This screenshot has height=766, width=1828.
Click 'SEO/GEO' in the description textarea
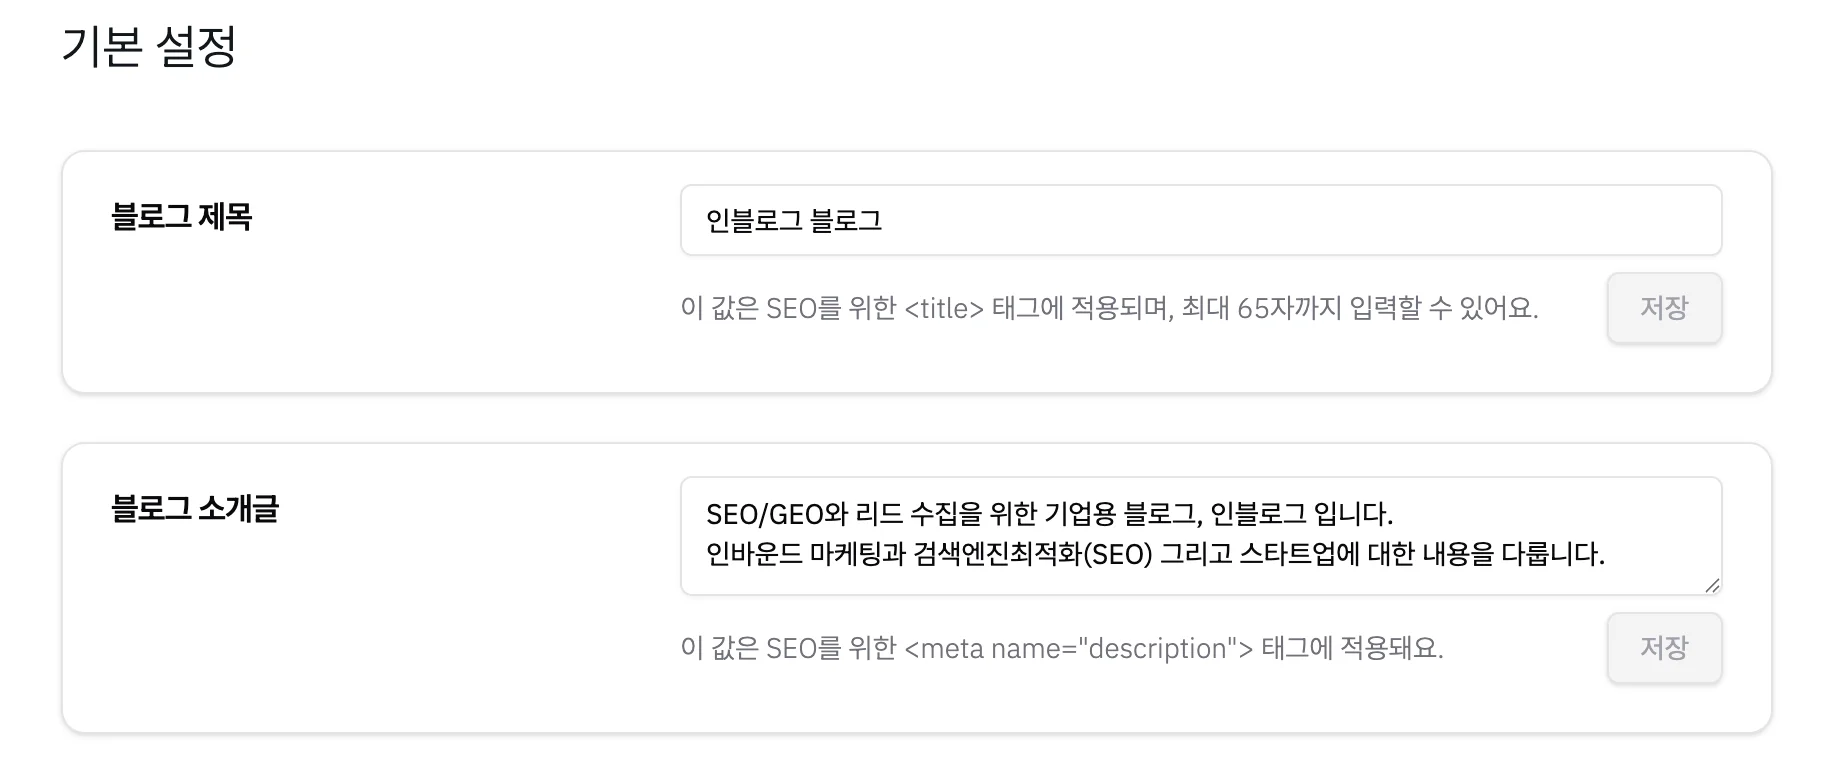pos(764,514)
